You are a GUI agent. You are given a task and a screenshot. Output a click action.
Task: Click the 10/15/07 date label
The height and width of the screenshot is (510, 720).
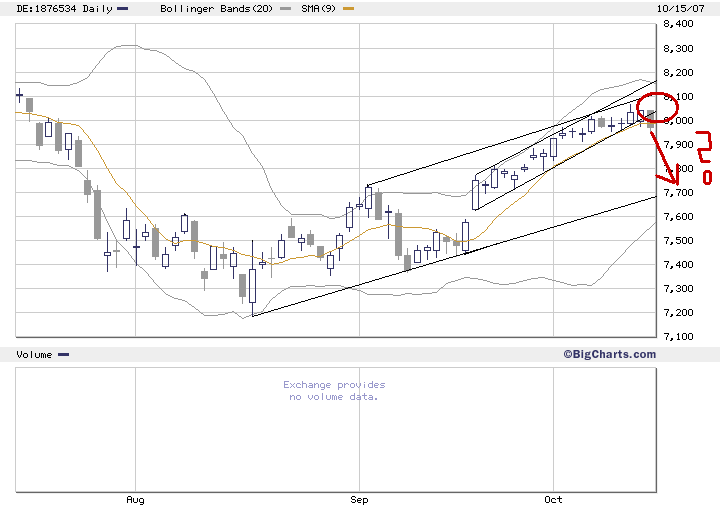point(680,9)
